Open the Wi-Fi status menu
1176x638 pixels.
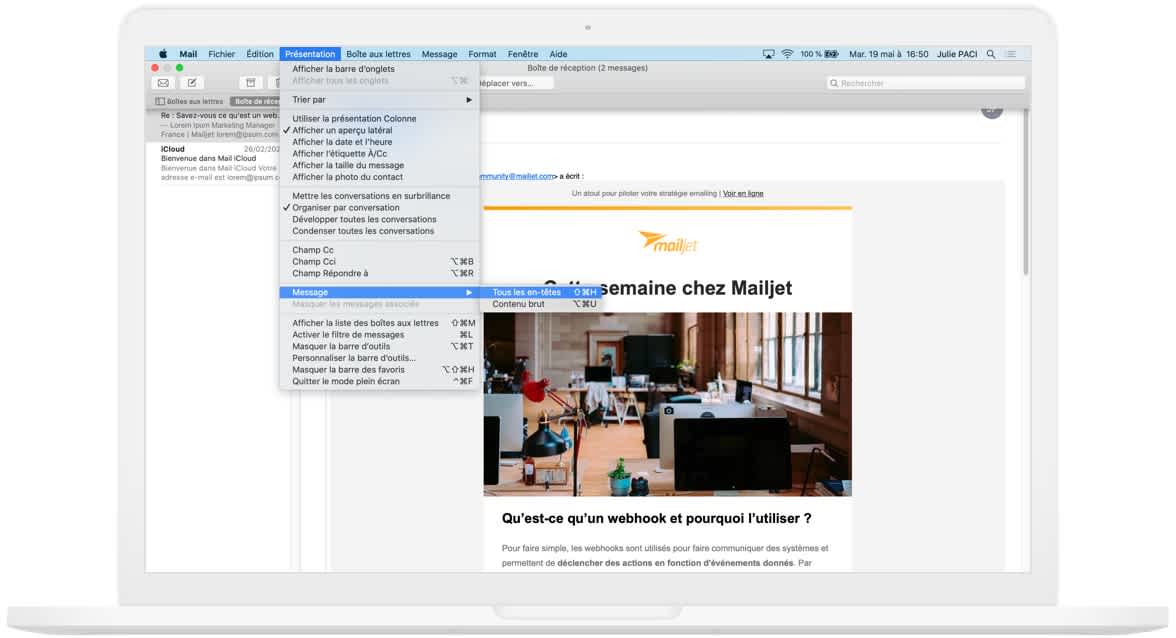(x=787, y=54)
